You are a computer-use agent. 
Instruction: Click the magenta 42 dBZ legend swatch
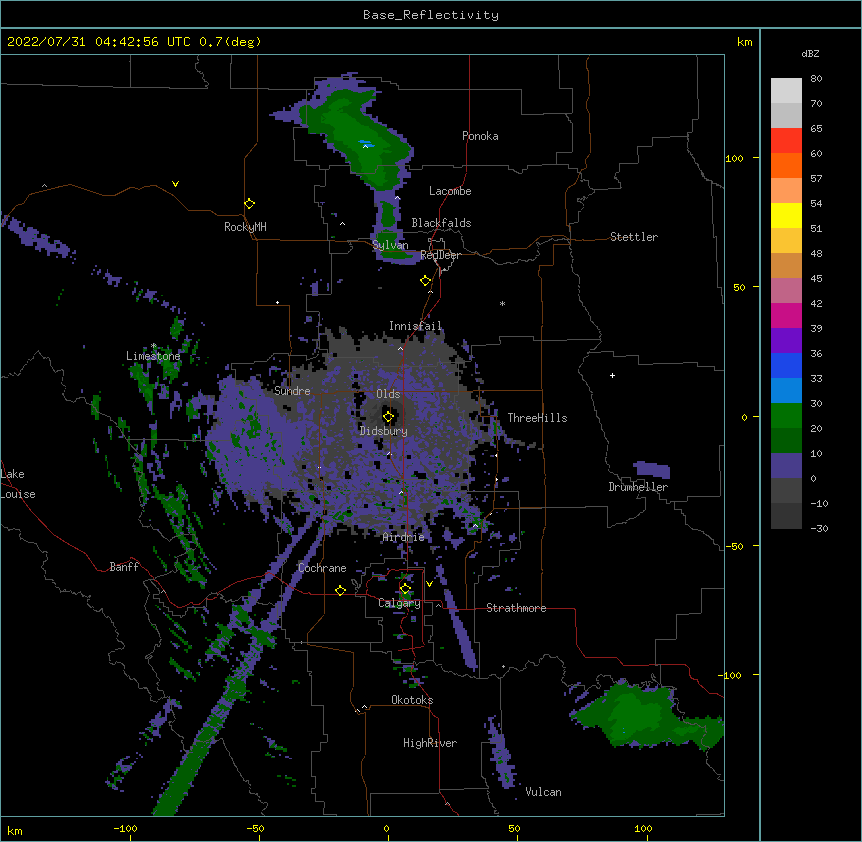tap(786, 315)
